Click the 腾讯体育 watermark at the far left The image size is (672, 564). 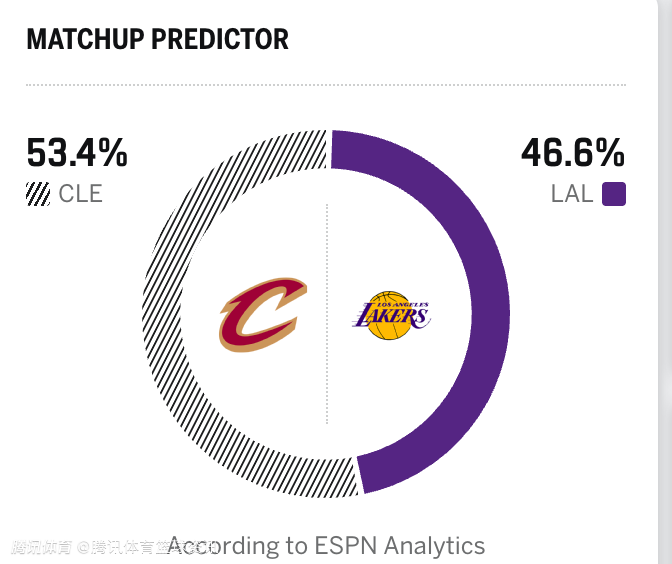41,547
